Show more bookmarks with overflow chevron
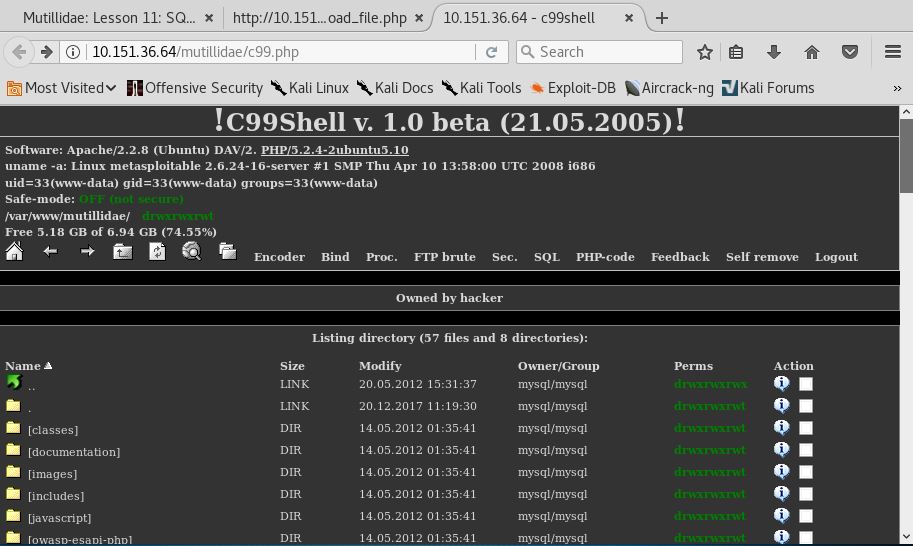The image size is (913, 546). click(x=897, y=88)
